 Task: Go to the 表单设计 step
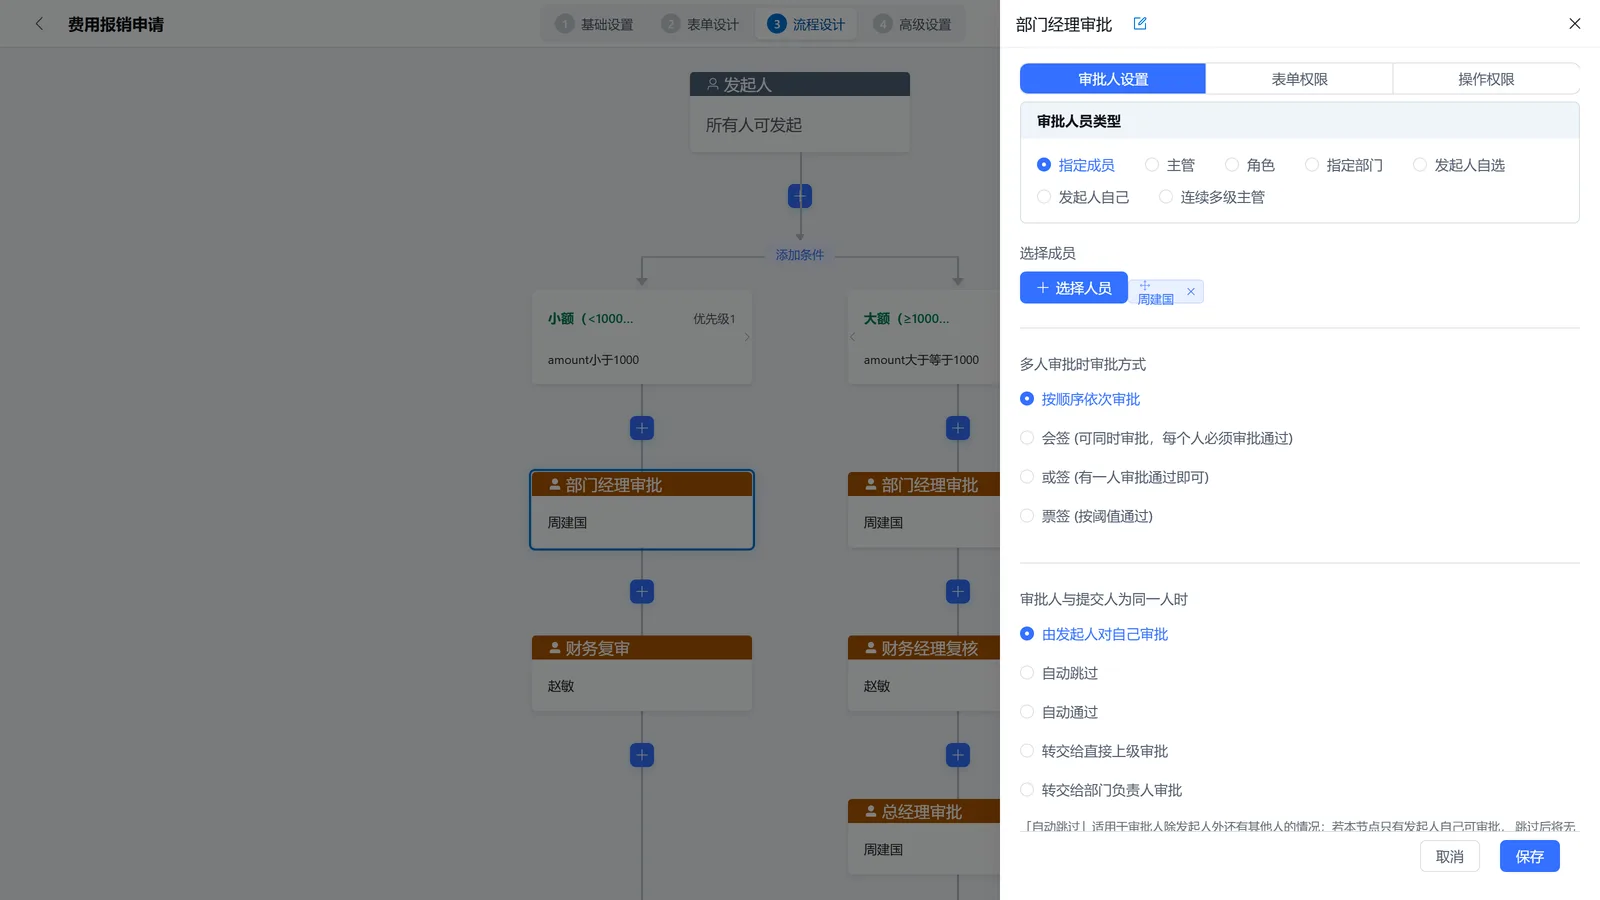click(x=701, y=24)
